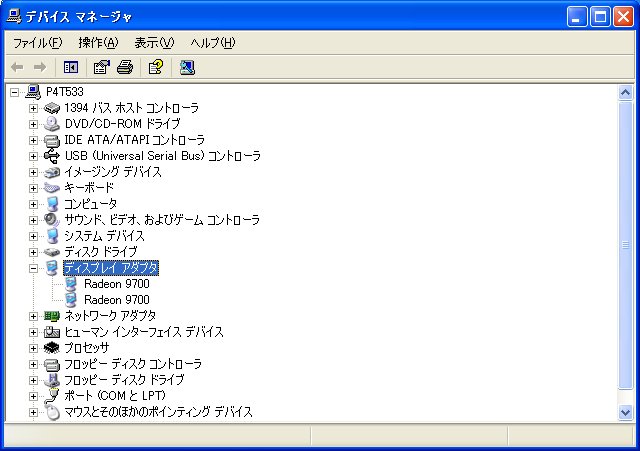Screen dimensions: 640x451
Task: Expand the キーボード node
Action: [33, 188]
